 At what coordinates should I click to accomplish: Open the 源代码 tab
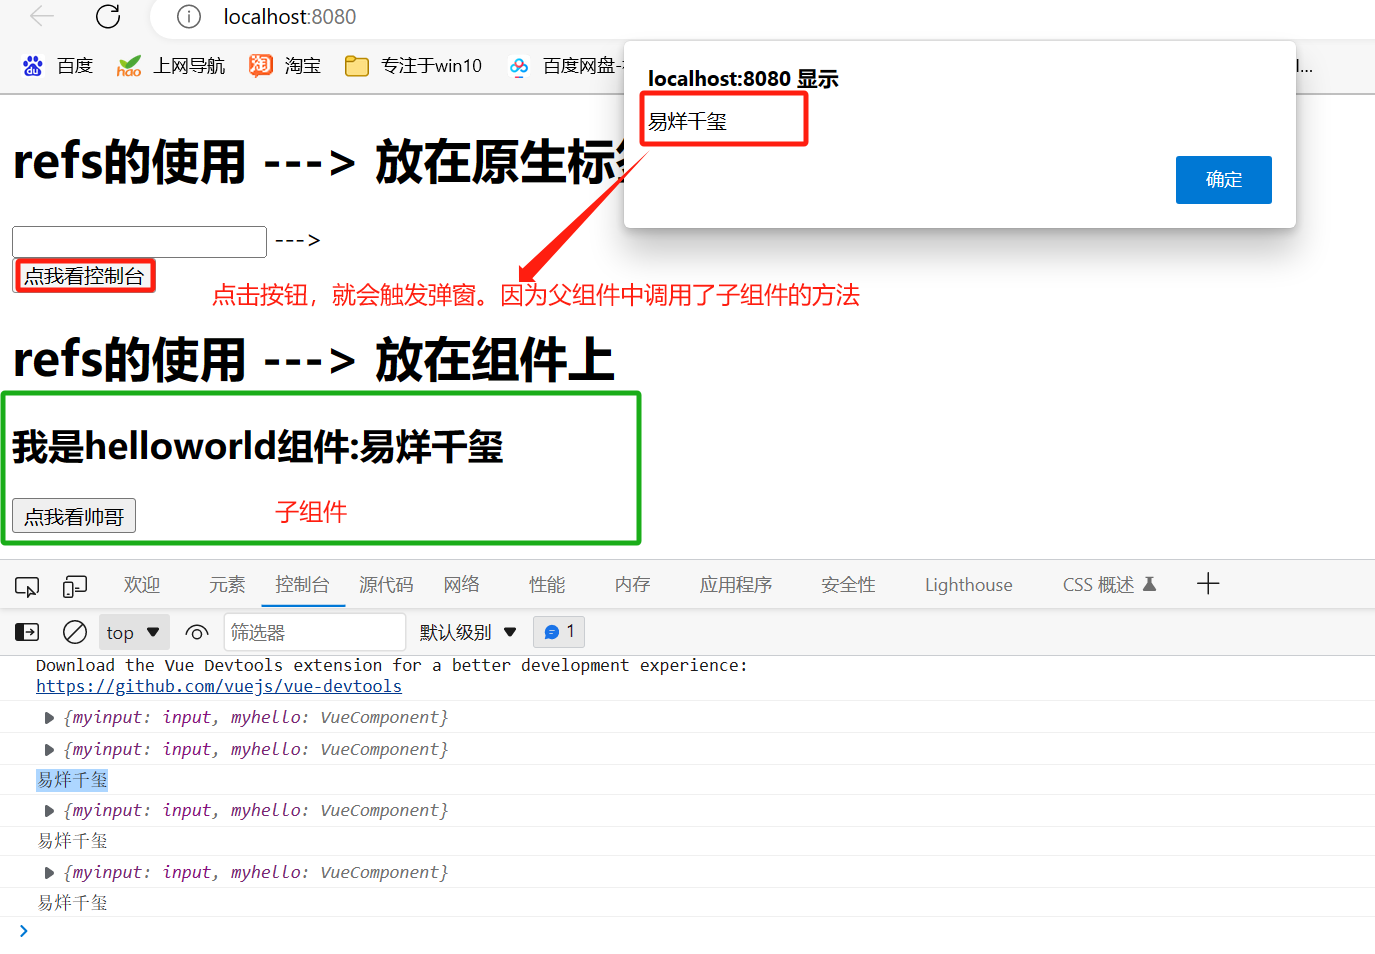386,585
